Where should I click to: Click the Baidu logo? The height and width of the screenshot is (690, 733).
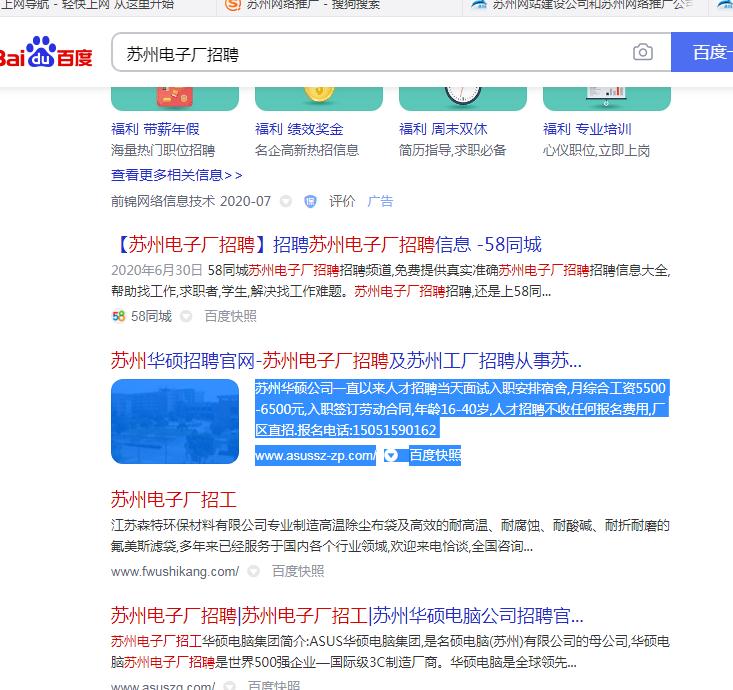46,52
